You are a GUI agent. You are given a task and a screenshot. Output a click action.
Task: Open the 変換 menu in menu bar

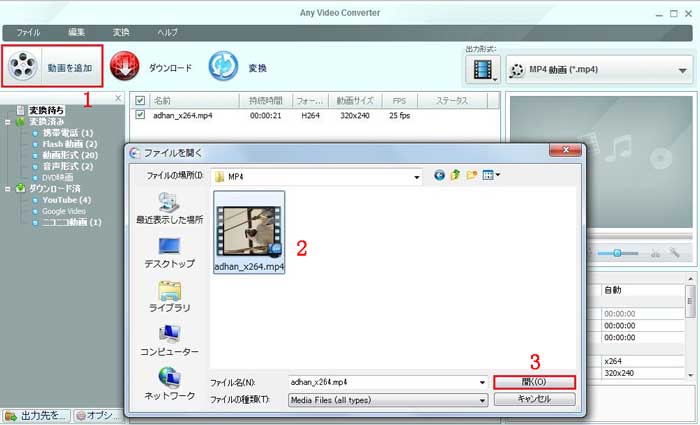tap(121, 33)
